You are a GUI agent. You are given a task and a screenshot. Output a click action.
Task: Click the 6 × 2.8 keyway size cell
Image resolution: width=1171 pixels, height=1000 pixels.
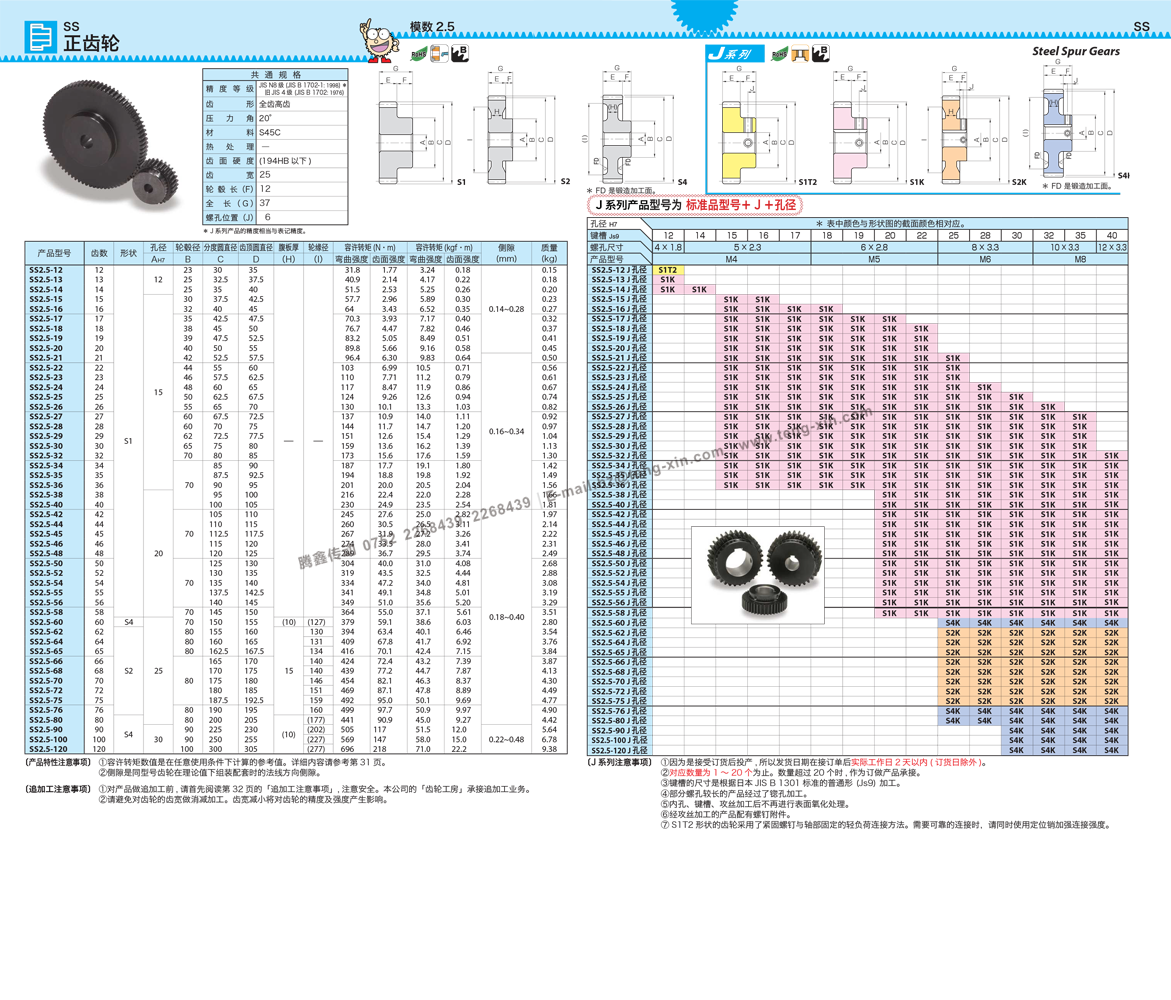click(x=873, y=247)
